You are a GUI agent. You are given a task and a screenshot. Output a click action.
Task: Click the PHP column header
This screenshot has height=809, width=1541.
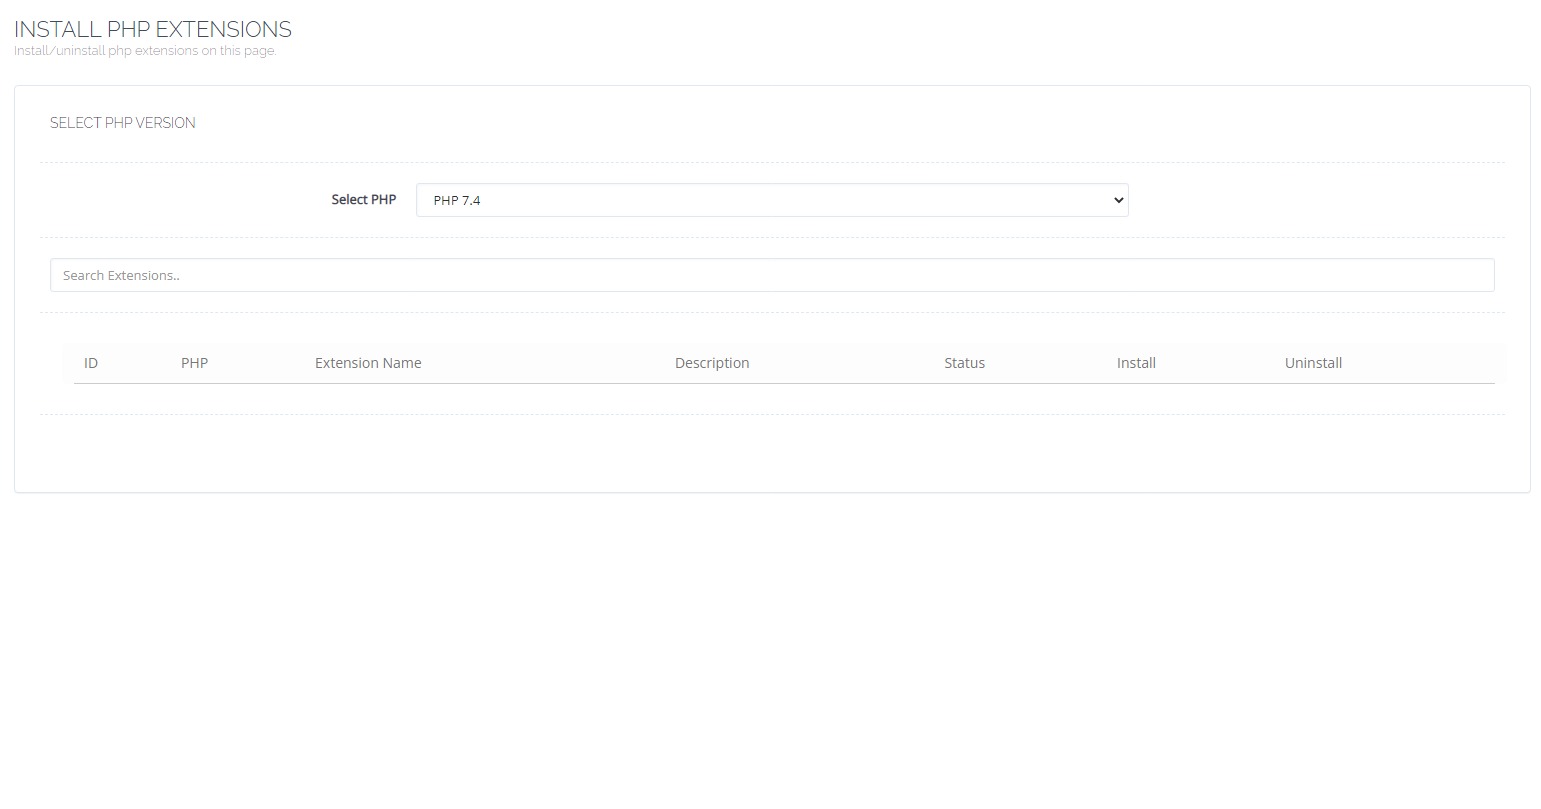pos(194,363)
